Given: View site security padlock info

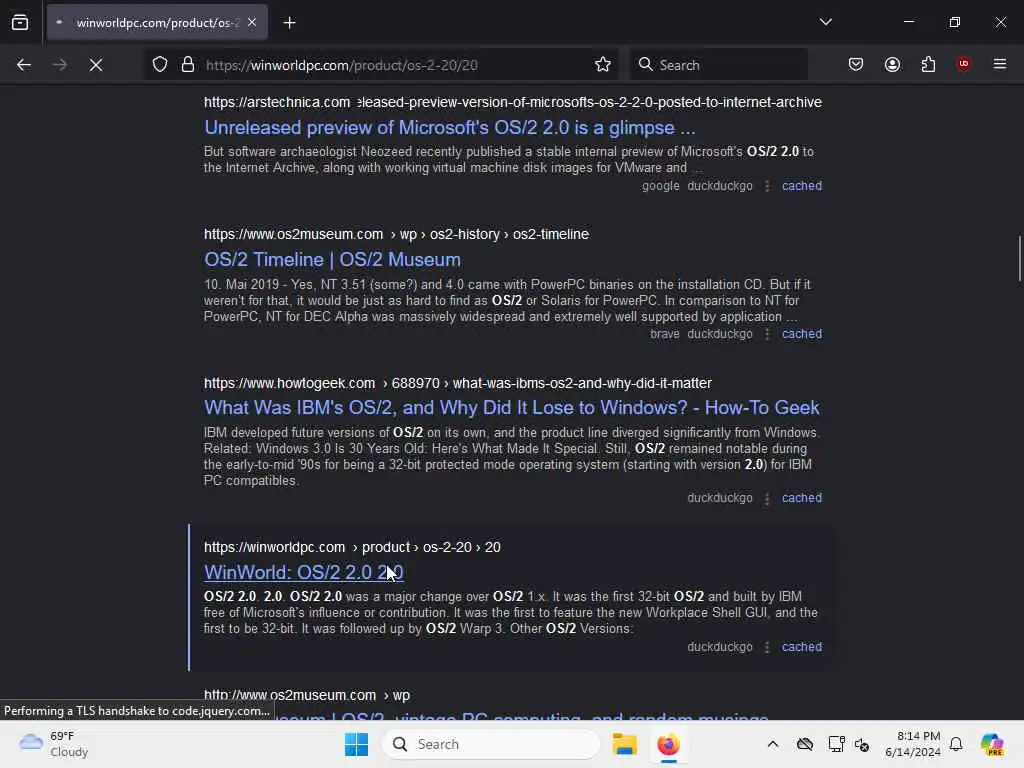Looking at the screenshot, I should 188,65.
